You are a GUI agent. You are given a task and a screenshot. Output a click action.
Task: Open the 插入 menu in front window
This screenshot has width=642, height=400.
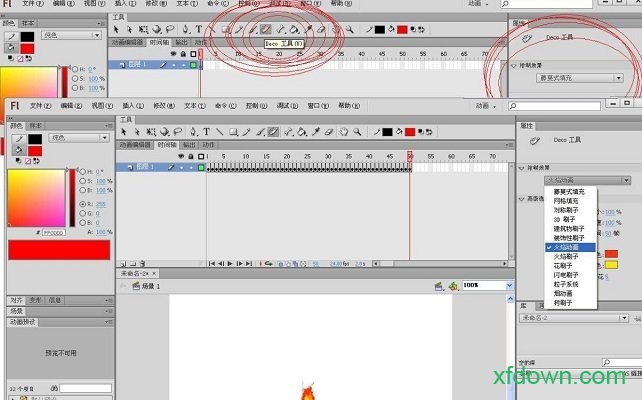tap(133, 106)
